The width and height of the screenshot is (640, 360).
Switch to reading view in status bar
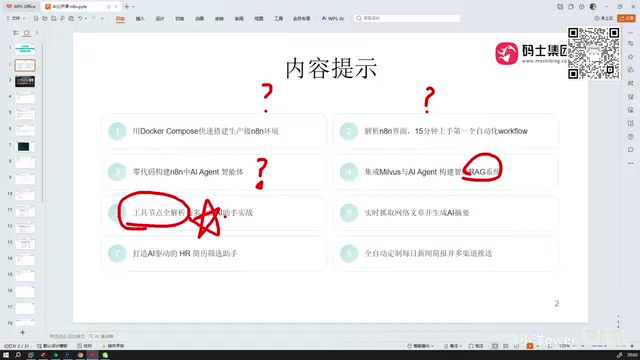pos(516,346)
